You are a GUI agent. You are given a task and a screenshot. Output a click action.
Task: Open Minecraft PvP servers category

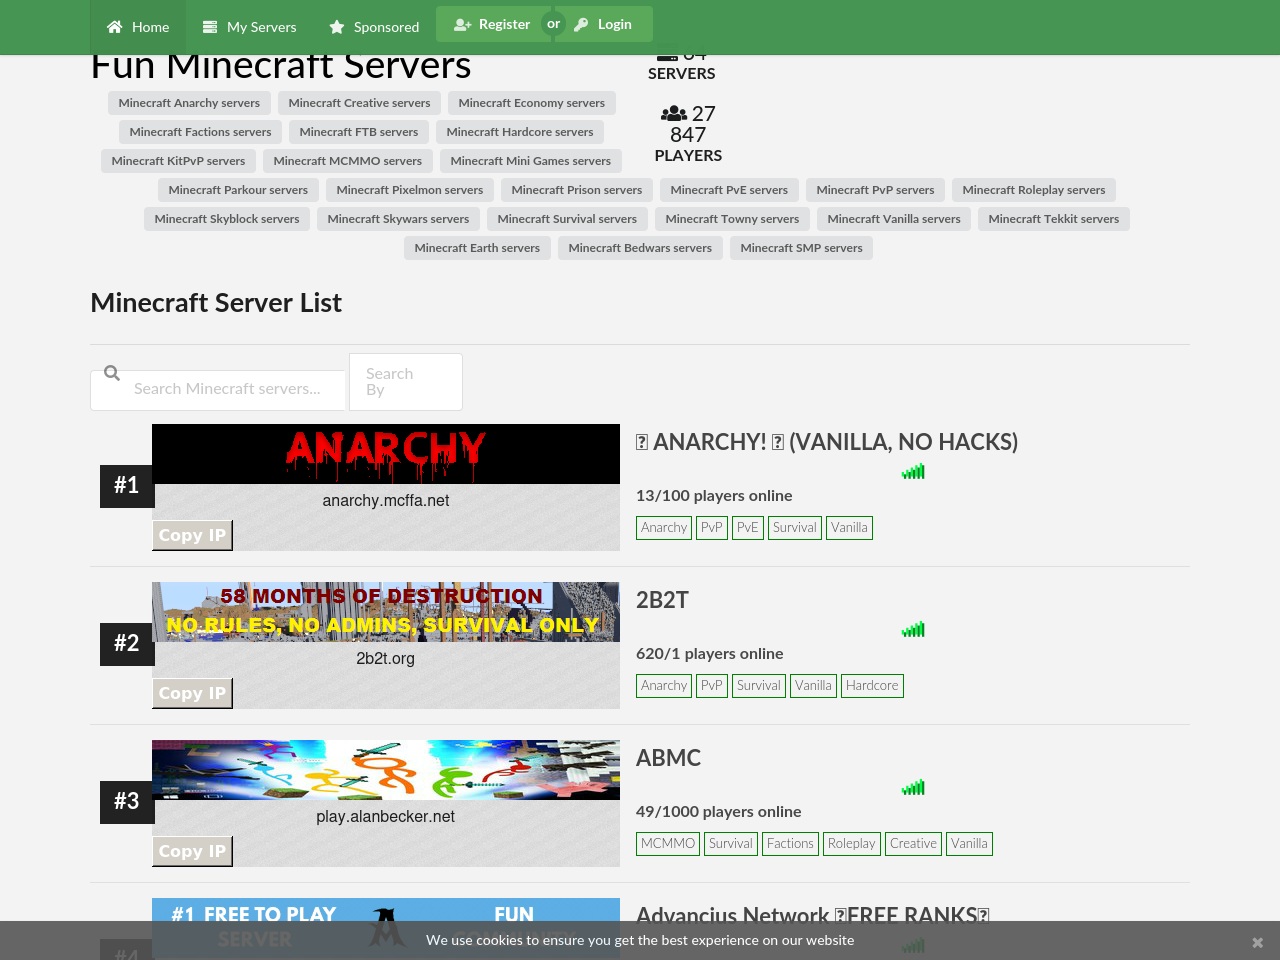point(875,190)
